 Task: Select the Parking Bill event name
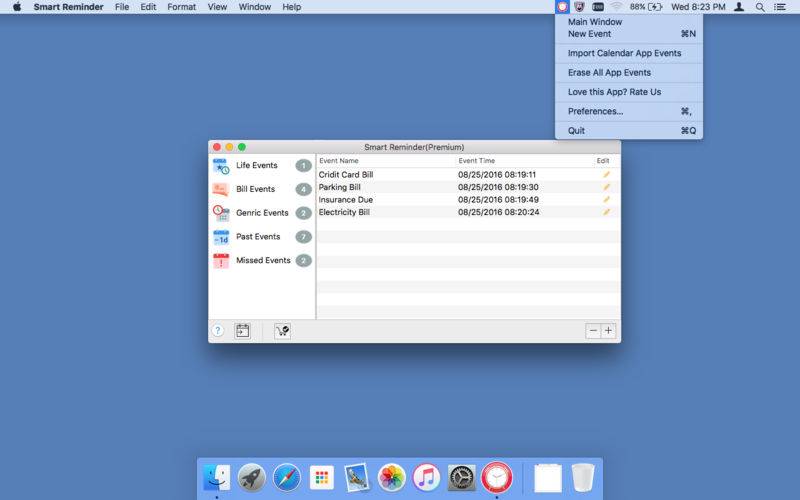point(339,187)
